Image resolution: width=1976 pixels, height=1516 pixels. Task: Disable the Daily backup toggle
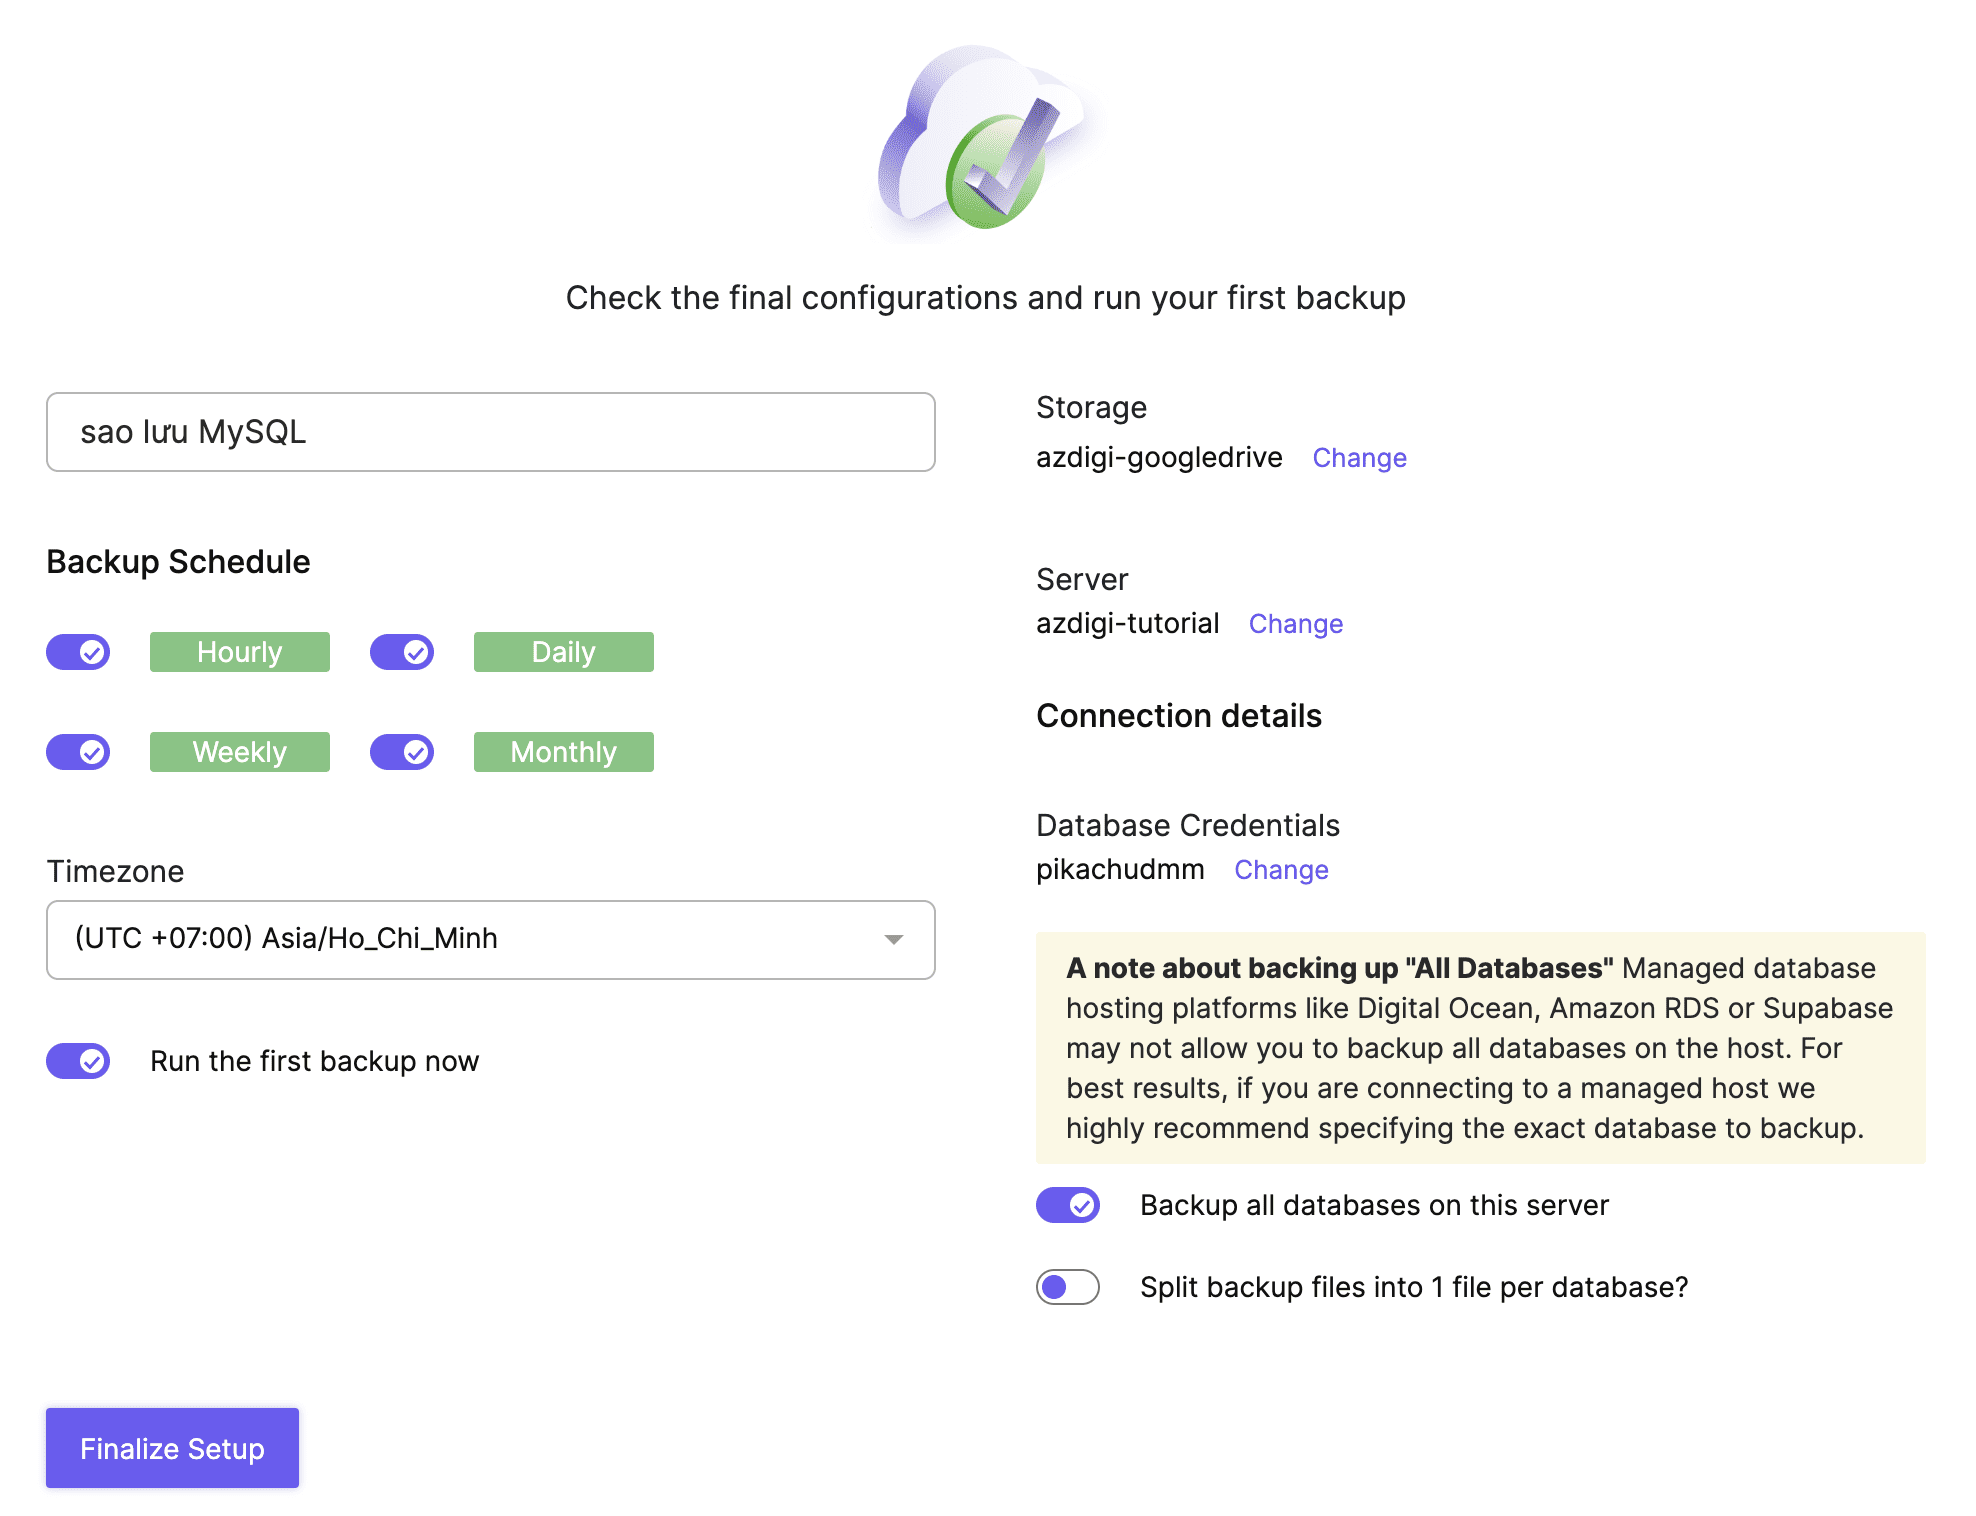point(402,652)
